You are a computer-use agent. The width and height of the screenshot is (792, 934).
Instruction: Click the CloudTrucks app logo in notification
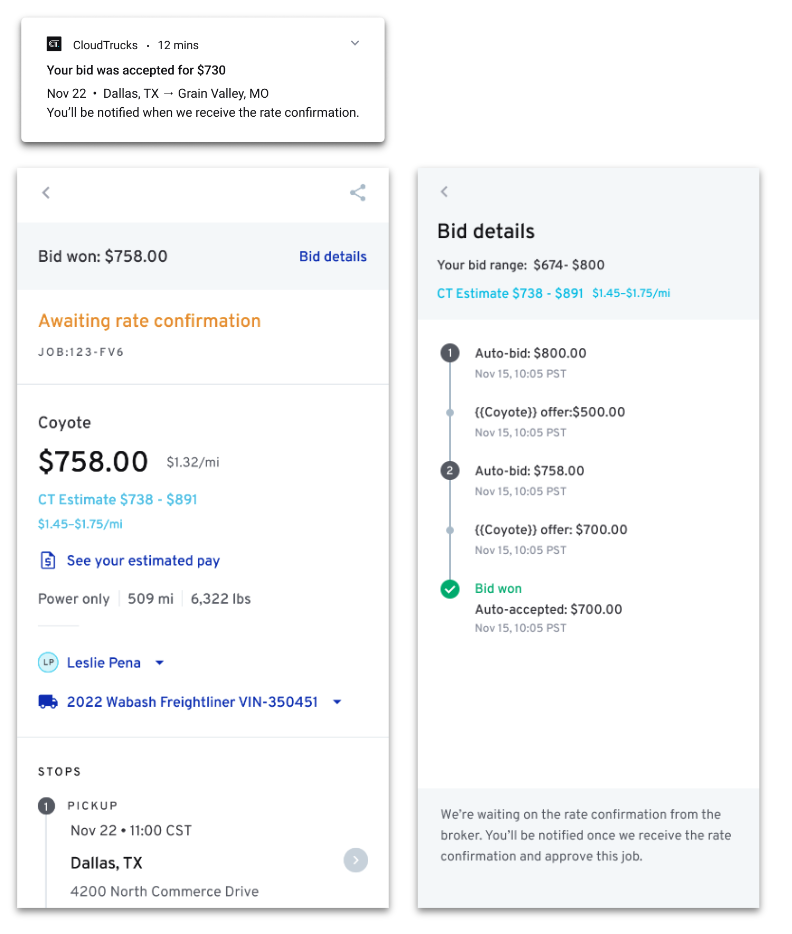click(x=54, y=43)
